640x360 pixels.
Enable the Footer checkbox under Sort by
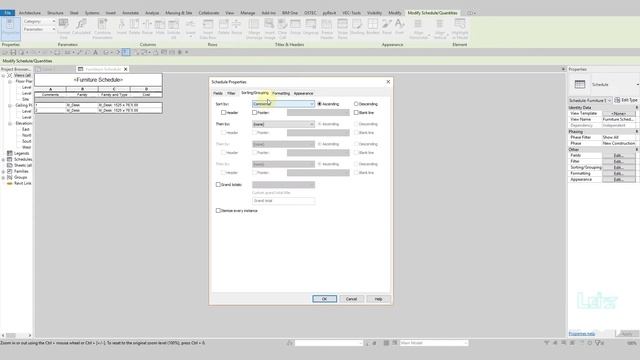[254, 113]
